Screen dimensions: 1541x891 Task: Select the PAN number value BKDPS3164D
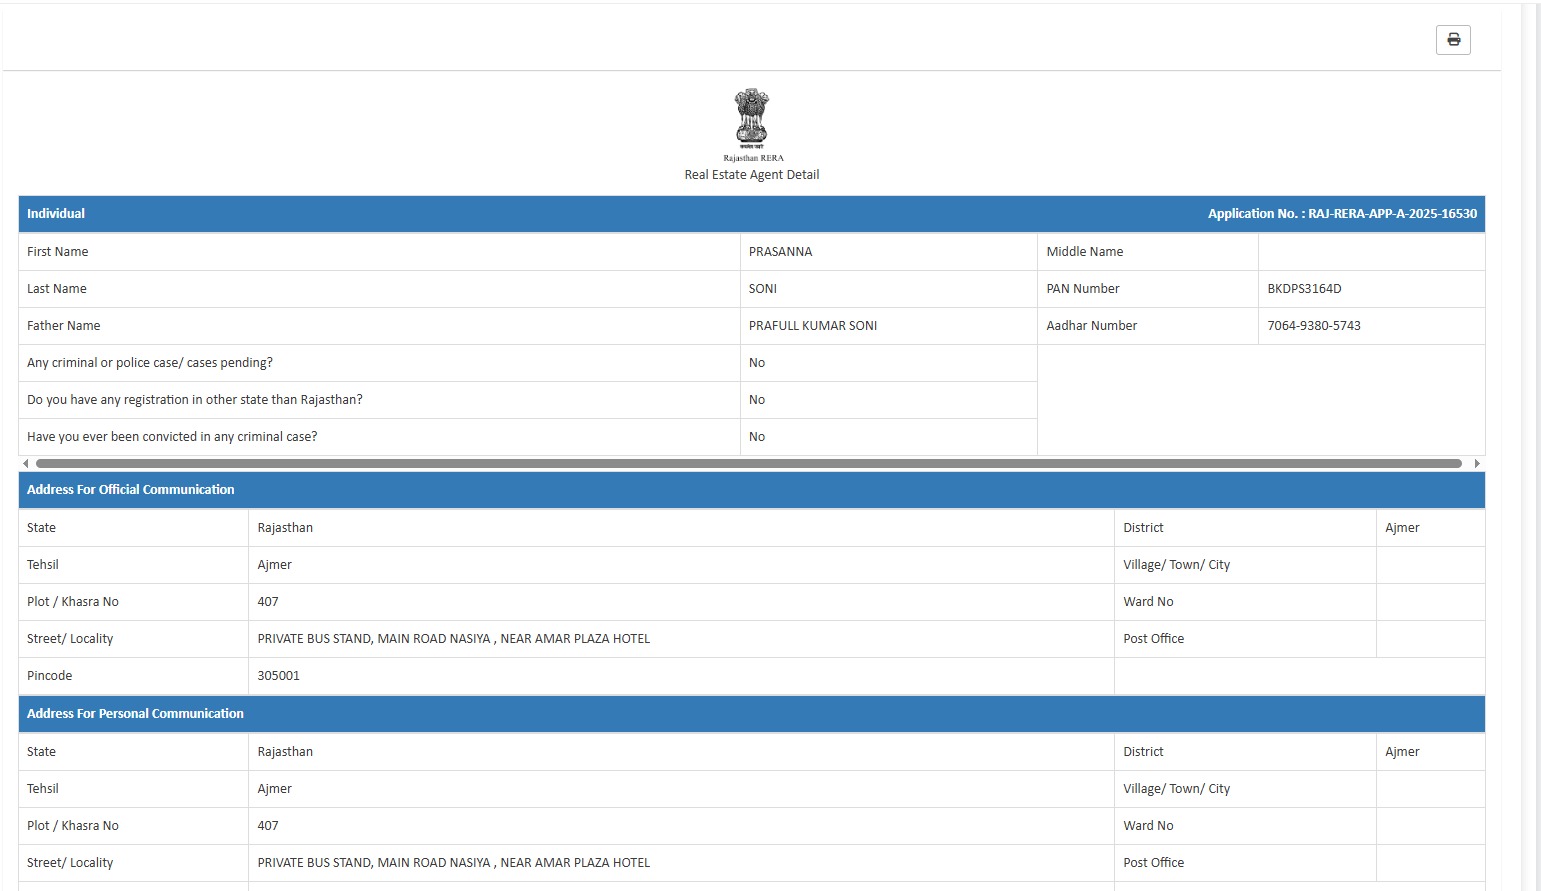coord(1304,289)
